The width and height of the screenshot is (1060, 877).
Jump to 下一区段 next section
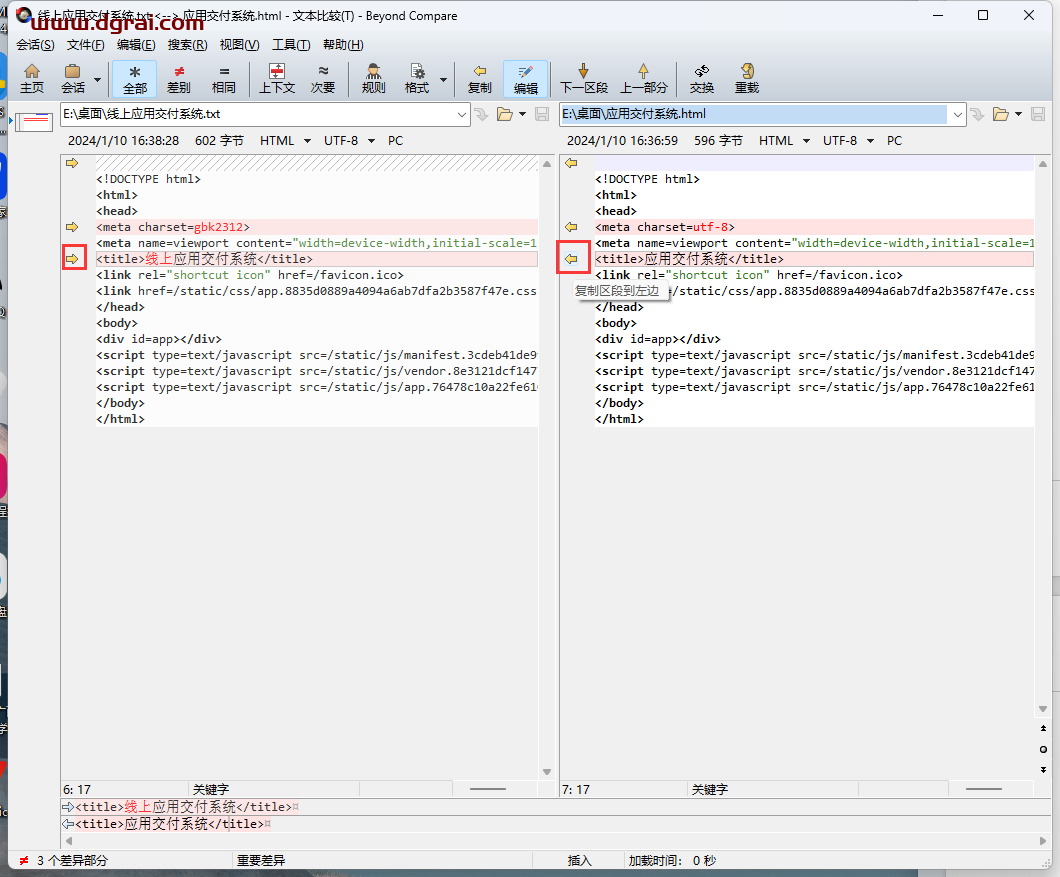tap(583, 78)
